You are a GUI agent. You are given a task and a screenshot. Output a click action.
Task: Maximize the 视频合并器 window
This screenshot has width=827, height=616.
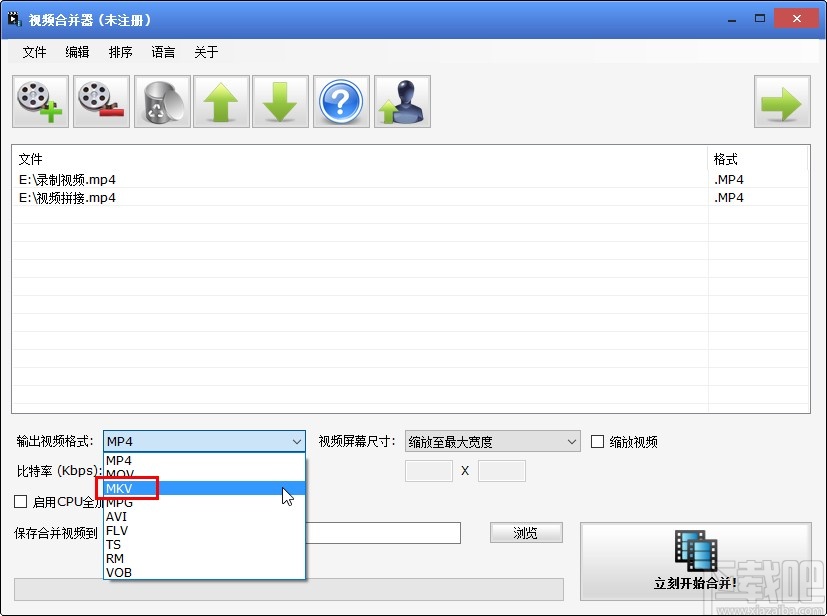(759, 19)
